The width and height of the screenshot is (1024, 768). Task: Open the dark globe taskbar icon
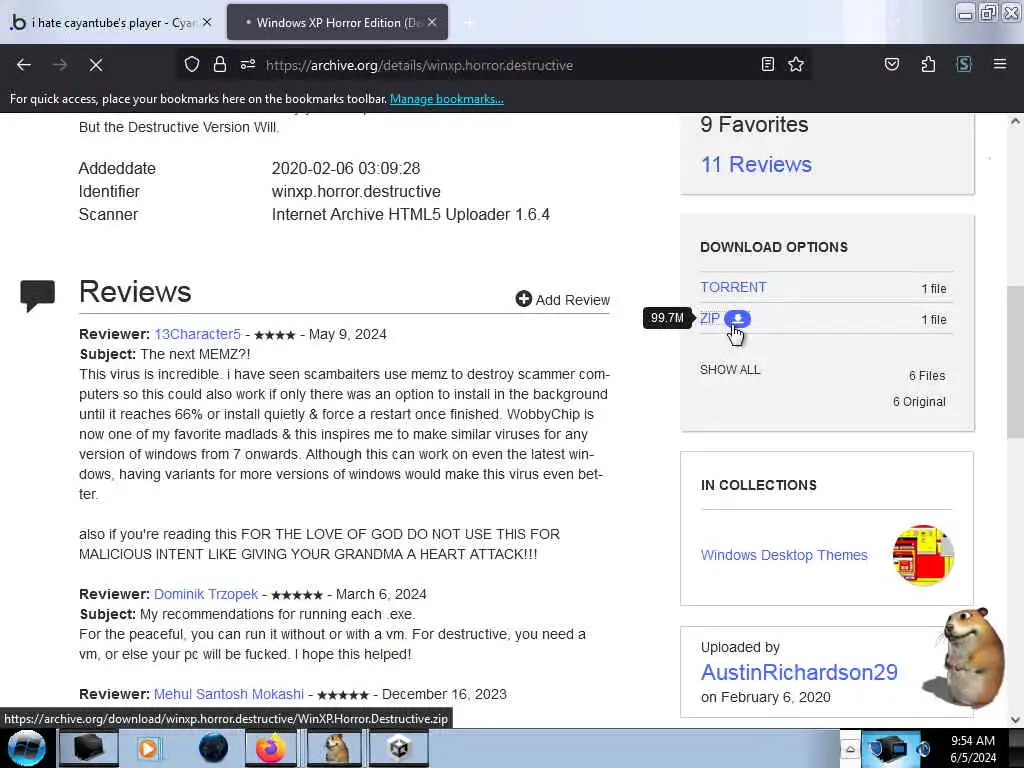(213, 748)
